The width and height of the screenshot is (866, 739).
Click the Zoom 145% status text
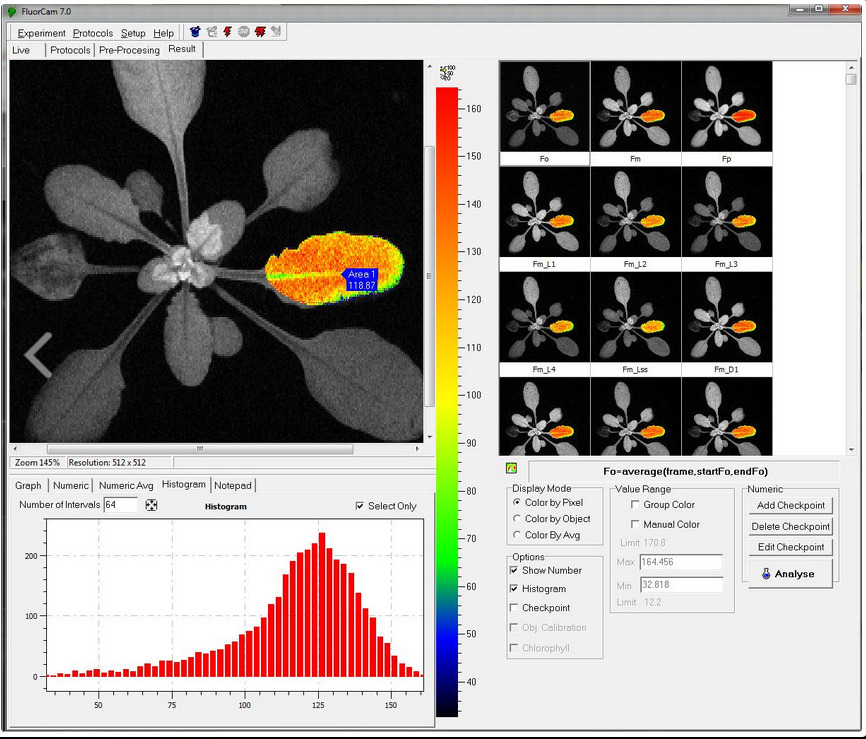coord(37,463)
